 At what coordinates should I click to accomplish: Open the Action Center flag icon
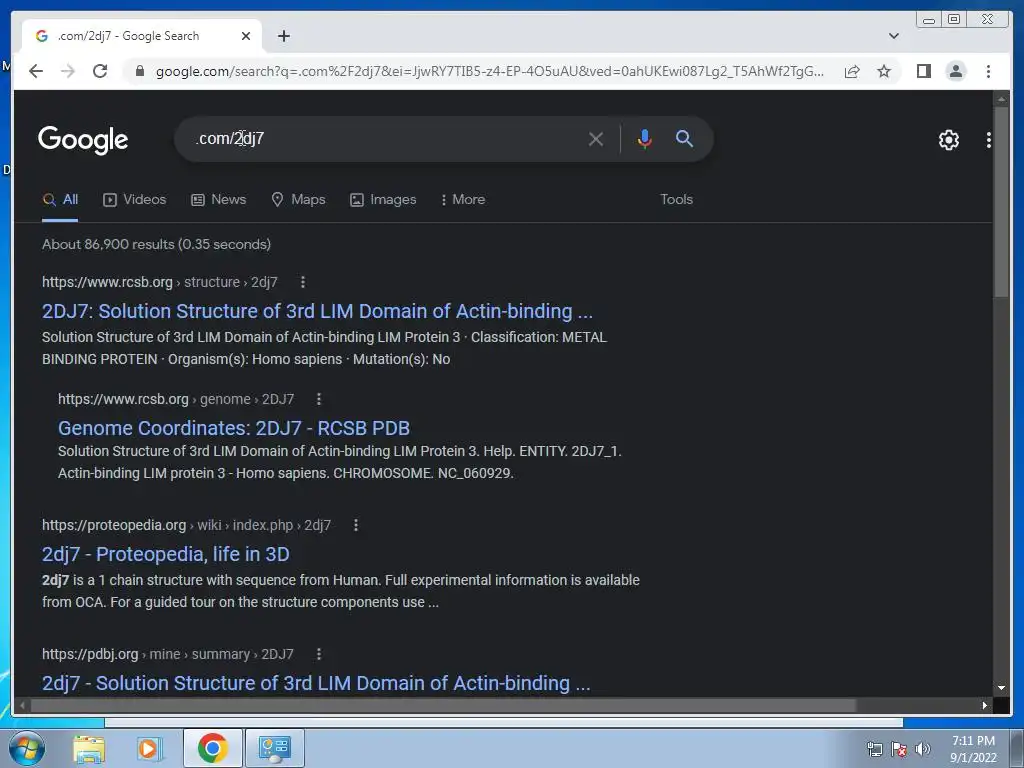pos(899,749)
